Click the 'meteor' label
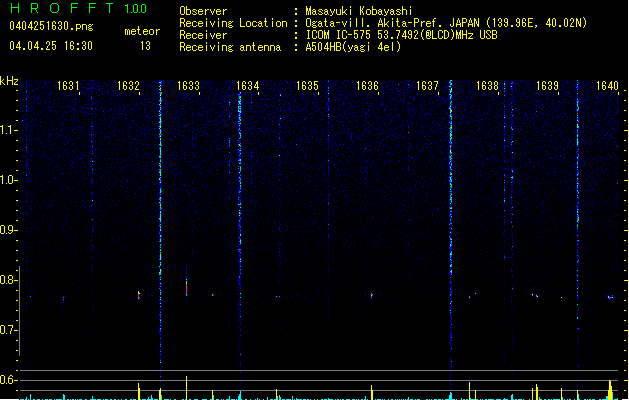This screenshot has height=400, width=629. [x=142, y=31]
